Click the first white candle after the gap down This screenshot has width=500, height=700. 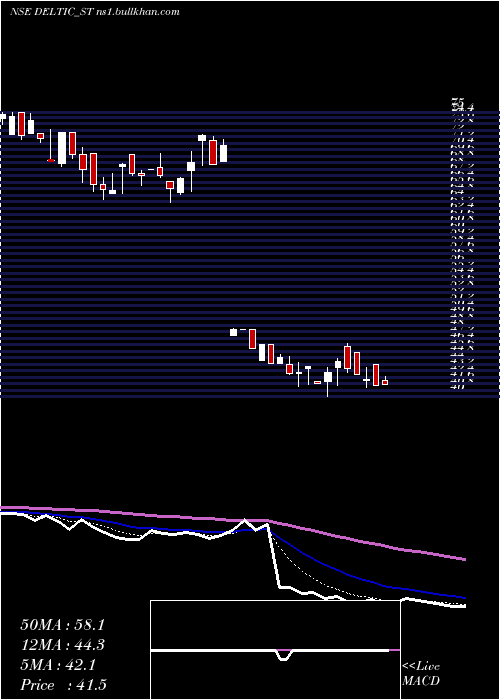coord(233,332)
